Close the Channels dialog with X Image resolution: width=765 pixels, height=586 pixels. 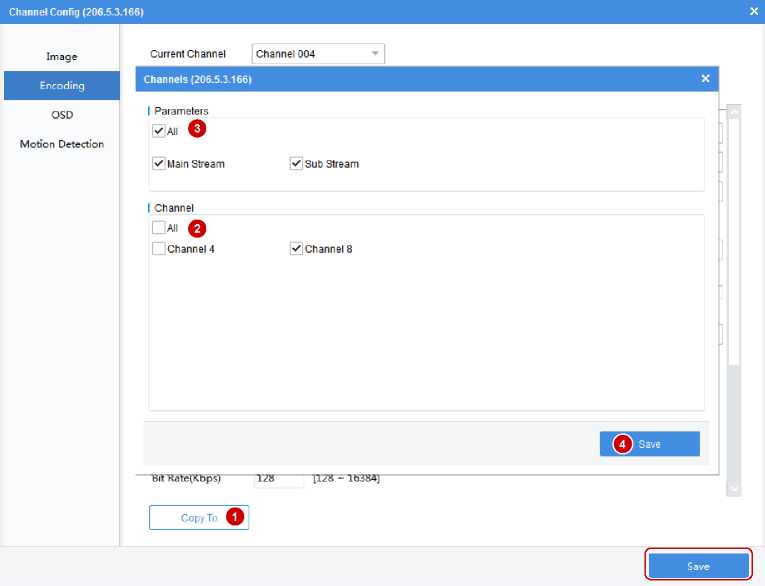click(705, 78)
